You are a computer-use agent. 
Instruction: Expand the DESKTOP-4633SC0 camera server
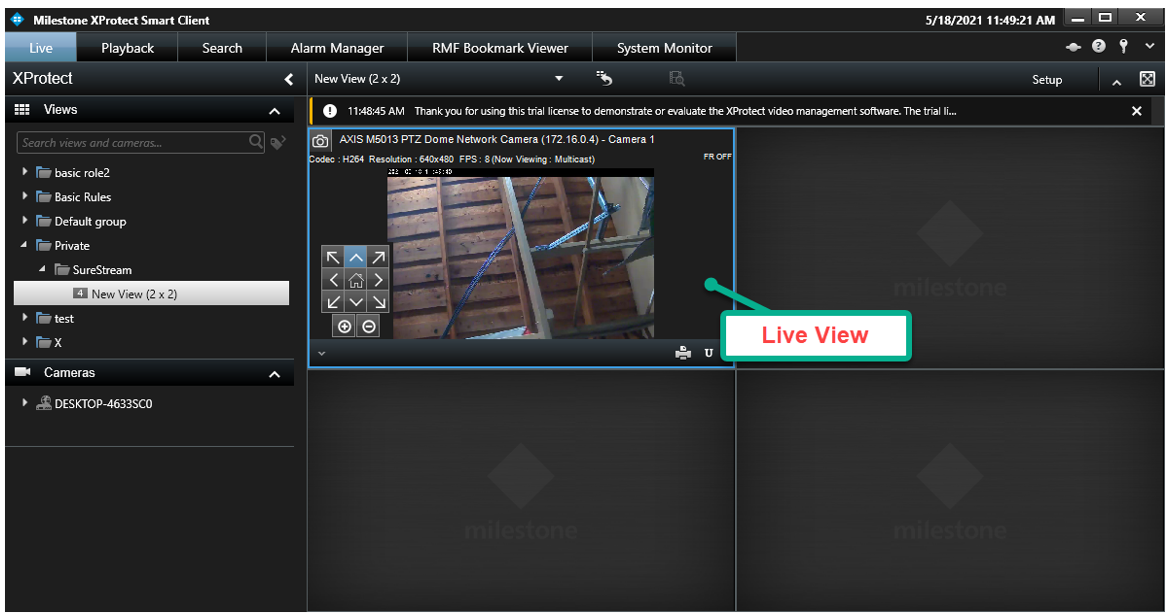(x=25, y=404)
